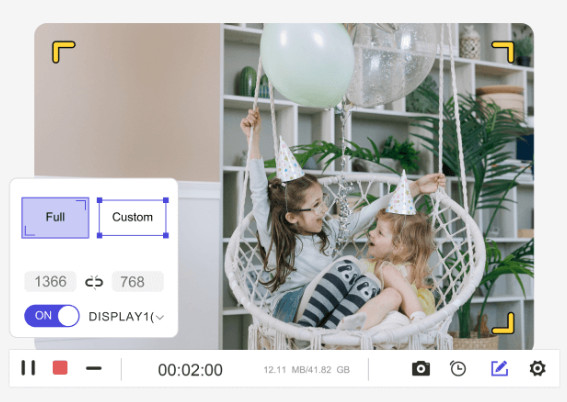Open settings with the gear icon

pos(537,368)
